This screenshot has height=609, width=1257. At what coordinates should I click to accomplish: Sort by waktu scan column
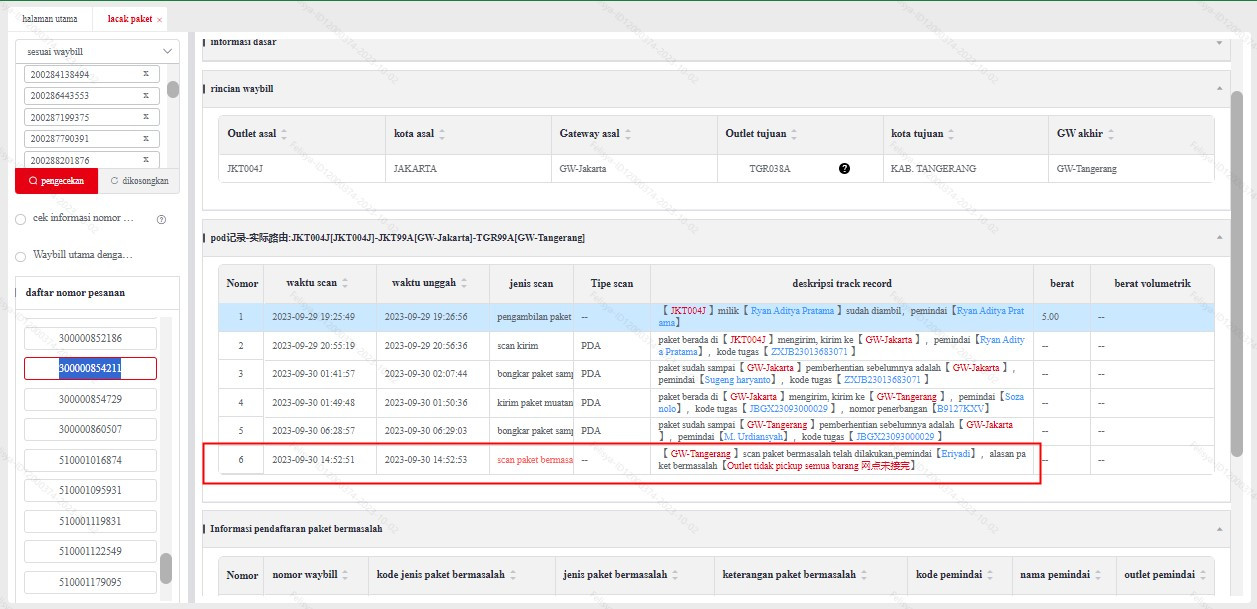[346, 284]
